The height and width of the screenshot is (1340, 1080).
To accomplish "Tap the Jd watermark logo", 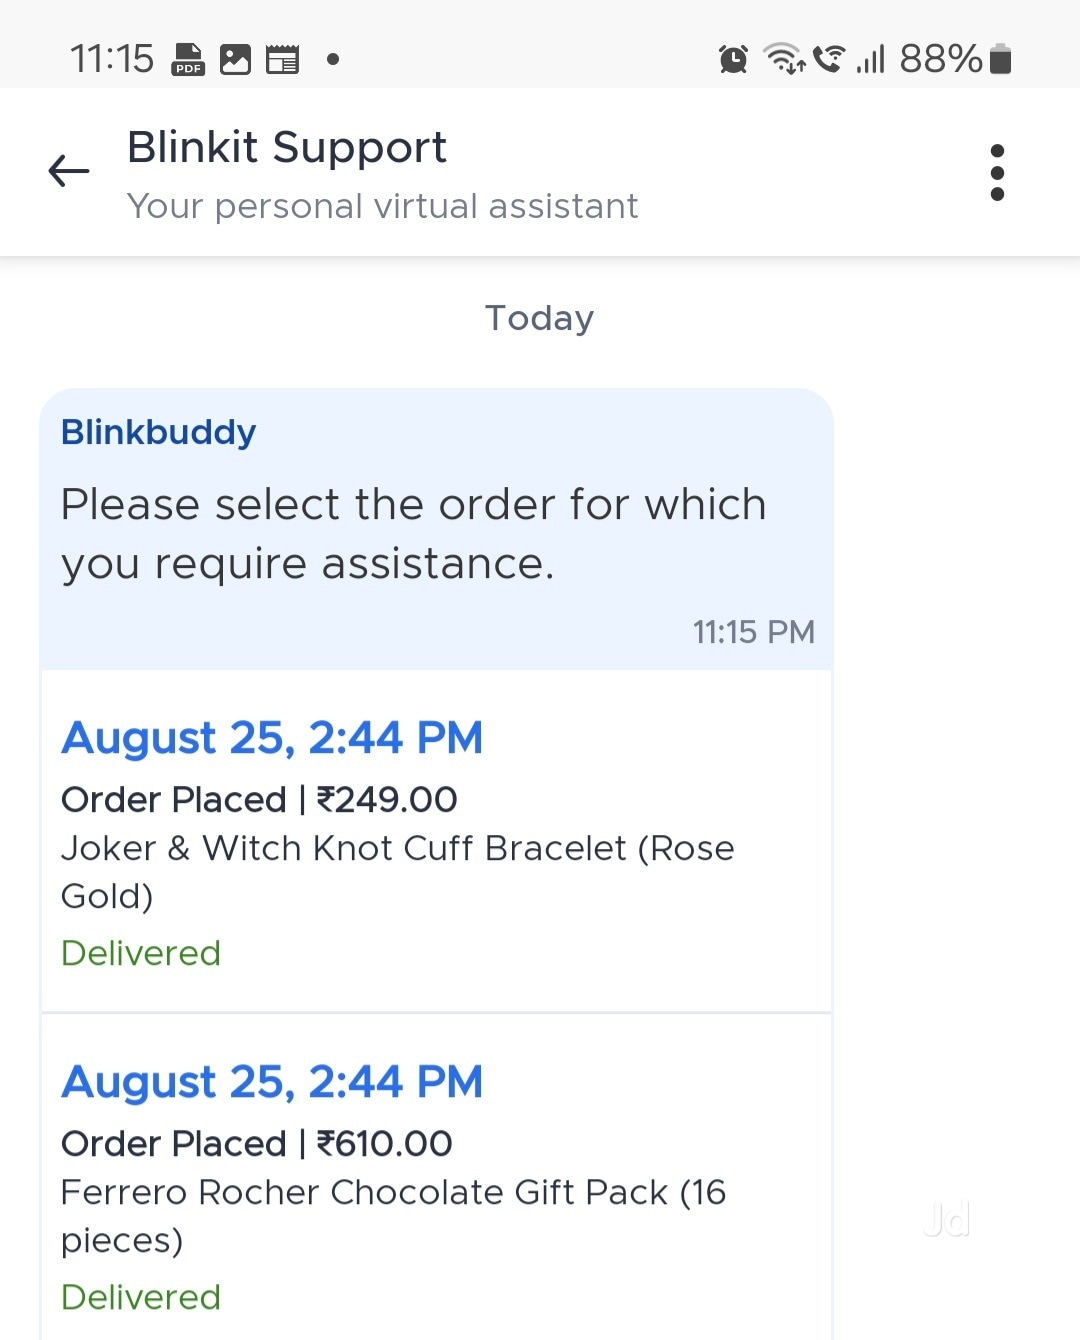I will coord(946,1219).
